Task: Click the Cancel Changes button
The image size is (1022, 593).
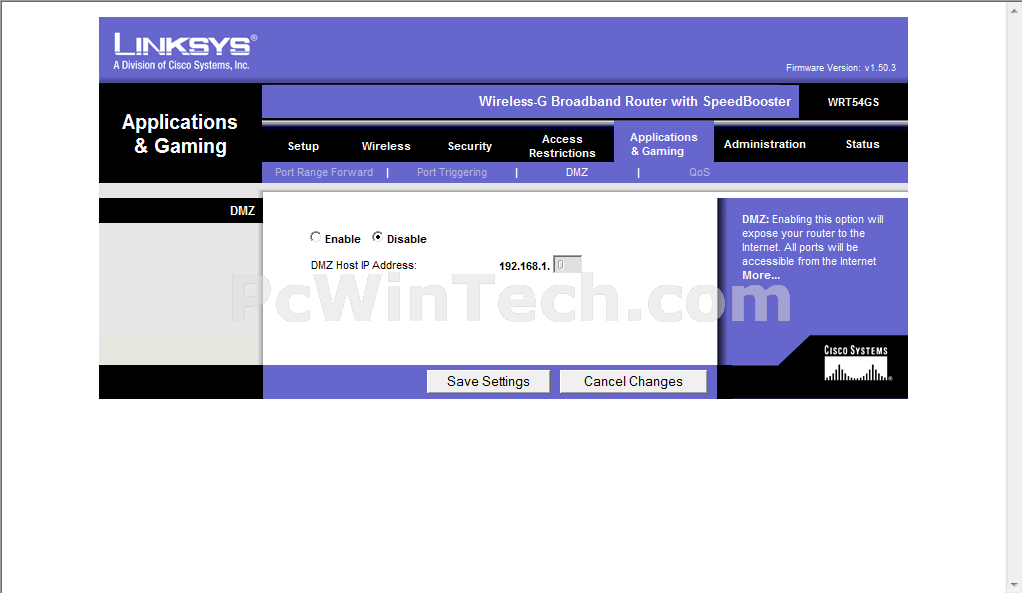Action: coord(633,381)
